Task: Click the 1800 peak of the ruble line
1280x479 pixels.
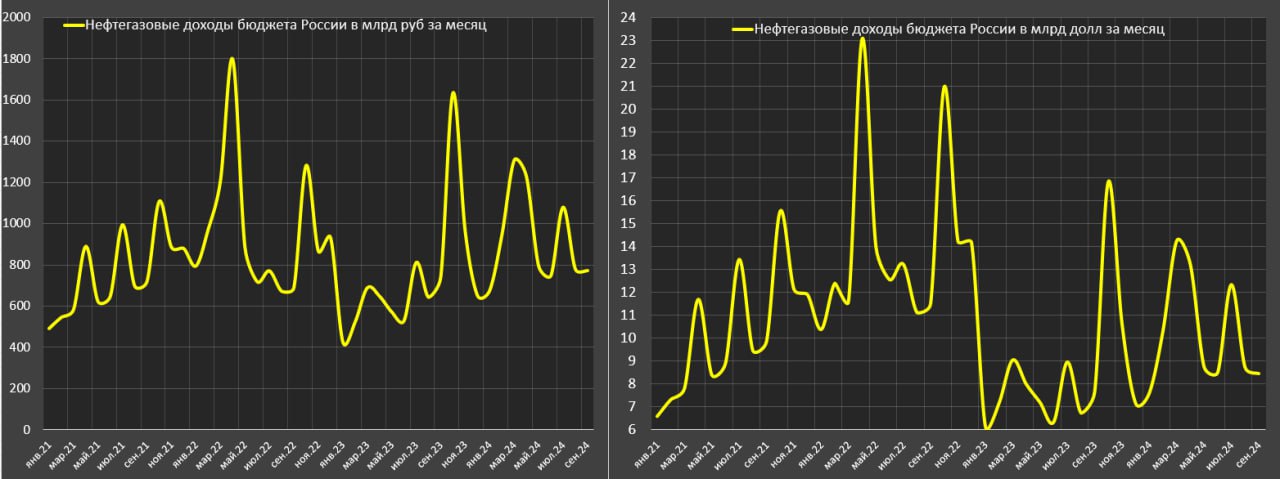Action: (x=232, y=59)
